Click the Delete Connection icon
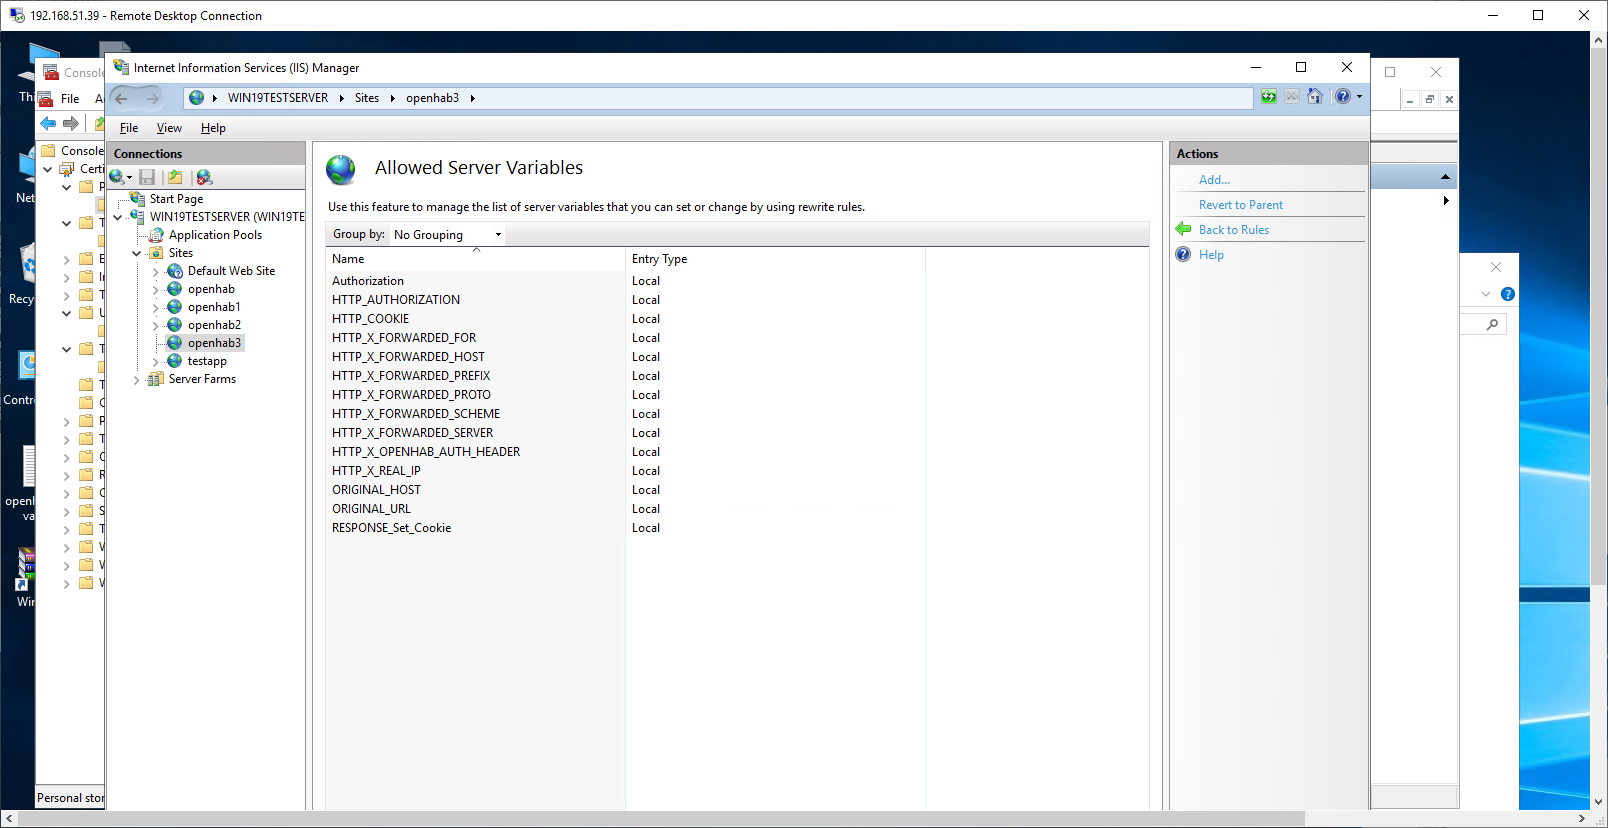The image size is (1608, 828). [205, 177]
